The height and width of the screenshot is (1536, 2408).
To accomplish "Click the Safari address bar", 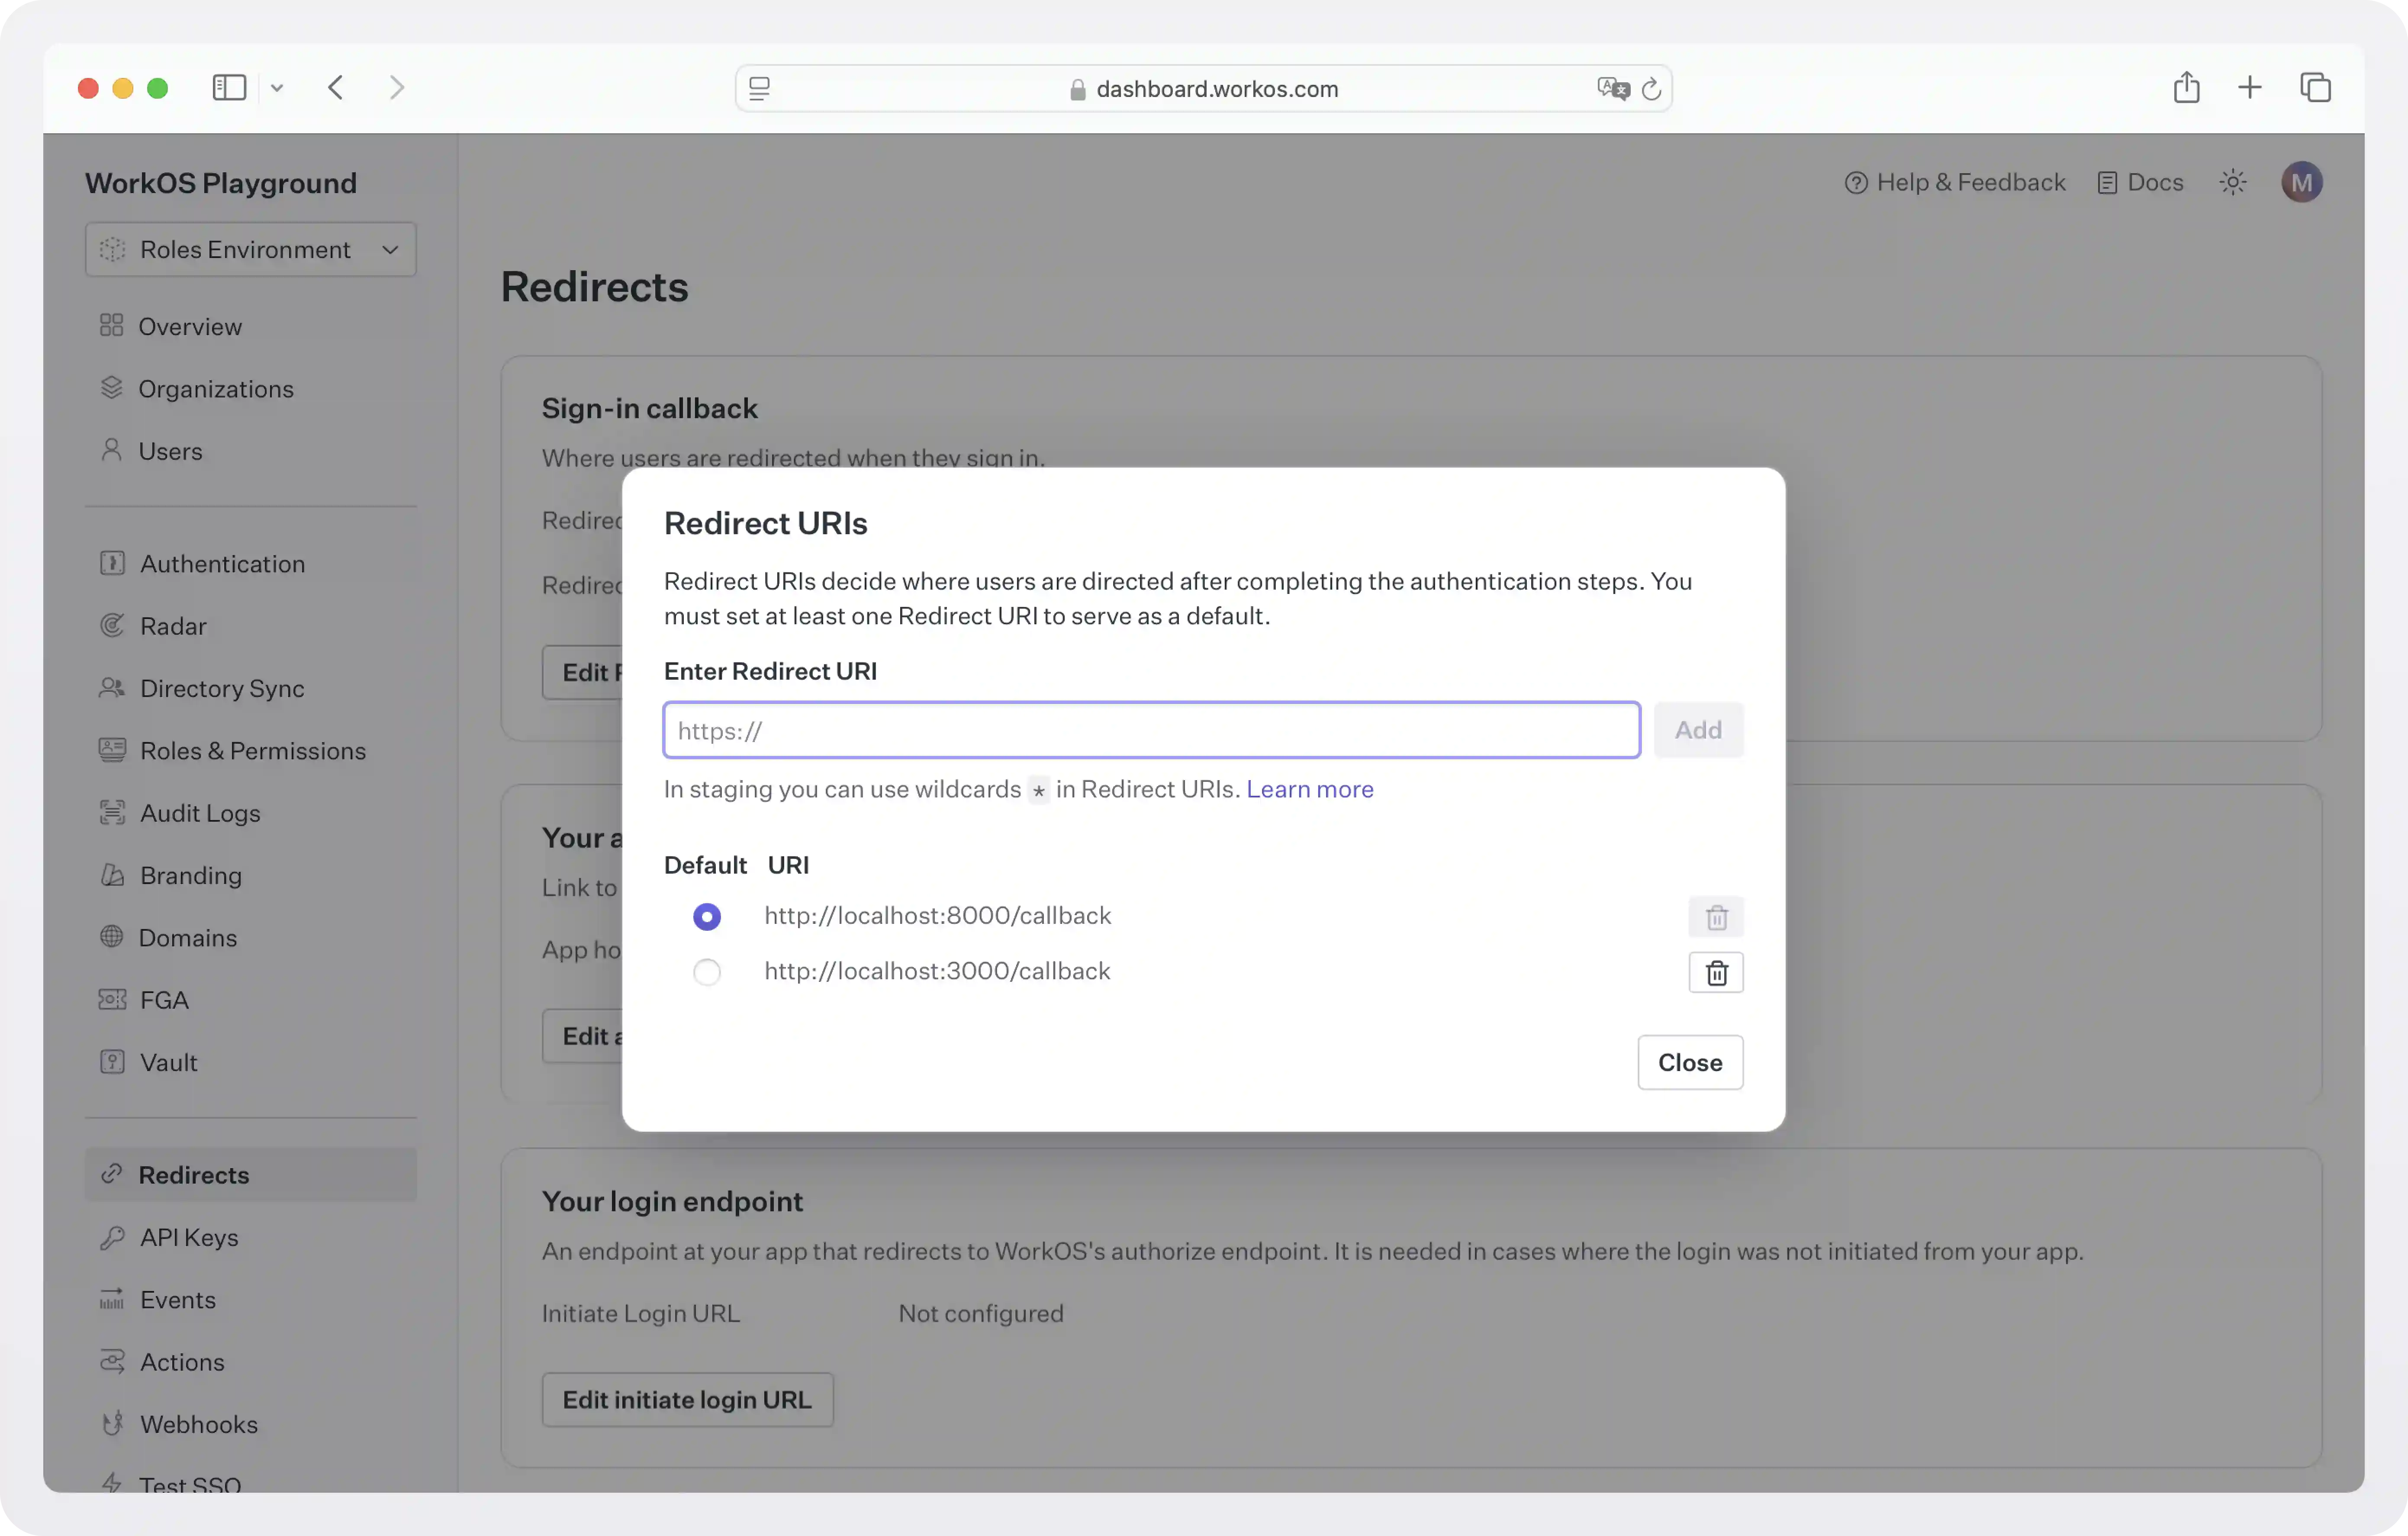I will click(1204, 89).
